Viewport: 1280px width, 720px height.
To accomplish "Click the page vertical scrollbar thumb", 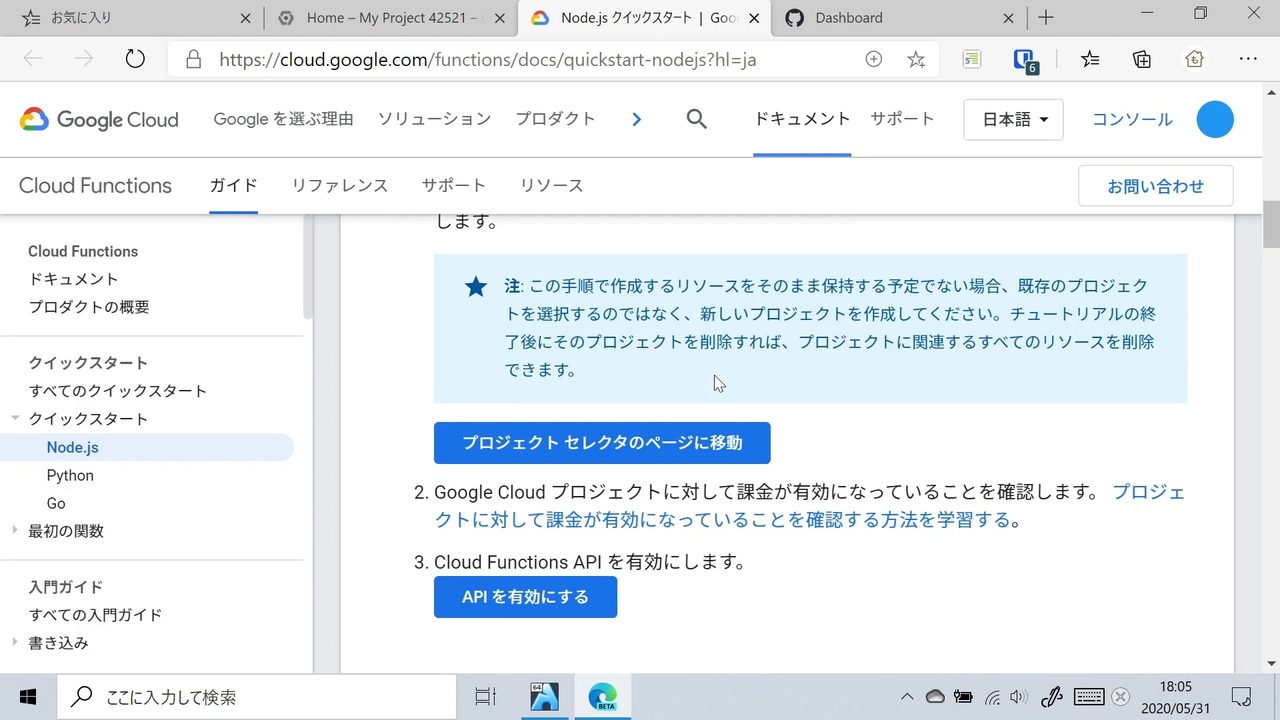I will click(x=1271, y=224).
